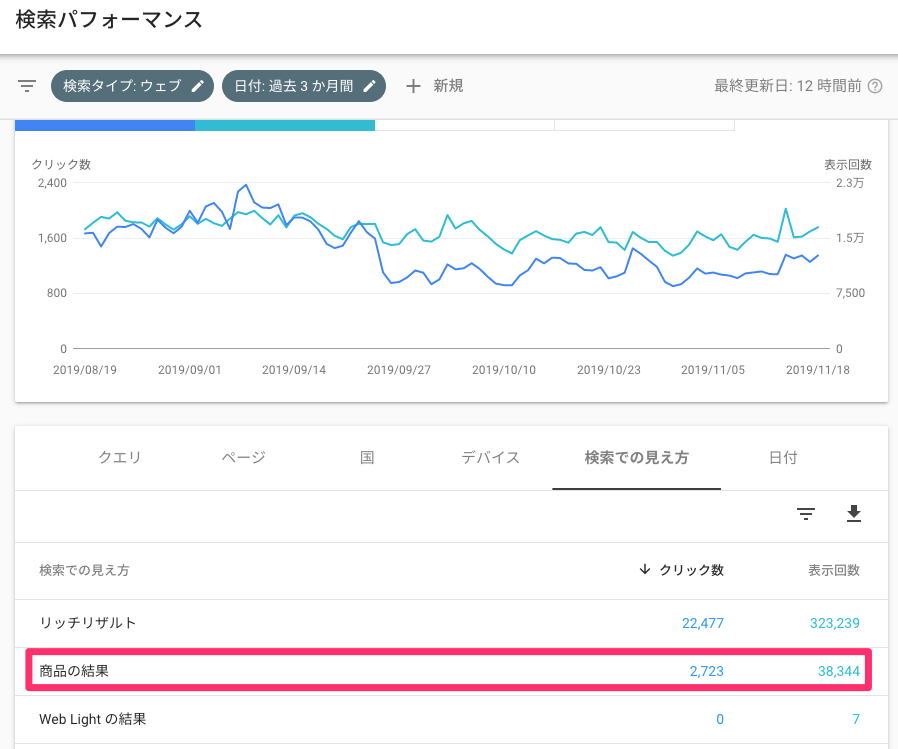Toggle the third white metric card
This screenshot has height=749, width=898.
point(464,125)
